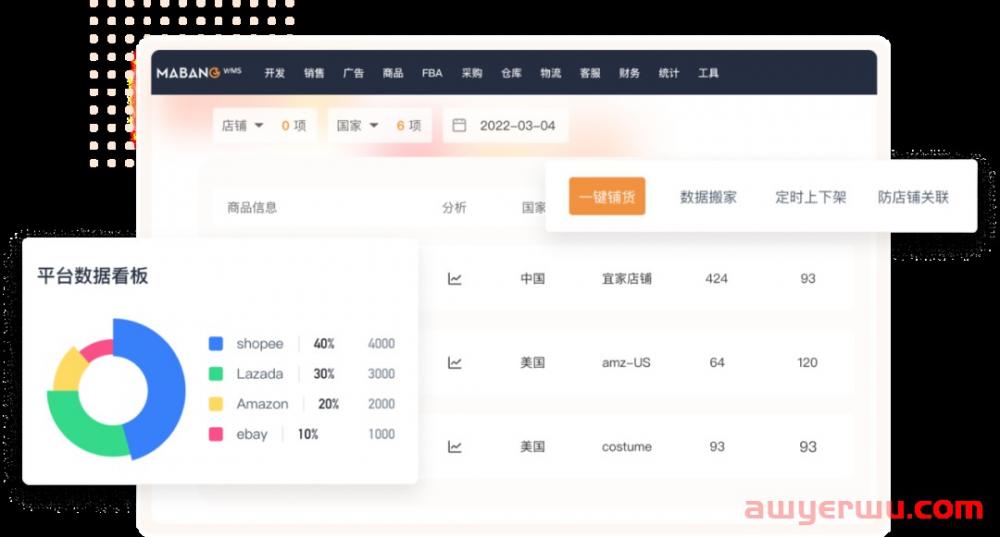Image resolution: width=1000 pixels, height=537 pixels.
Task: Click the 64 value in amz-US row
Action: [717, 363]
